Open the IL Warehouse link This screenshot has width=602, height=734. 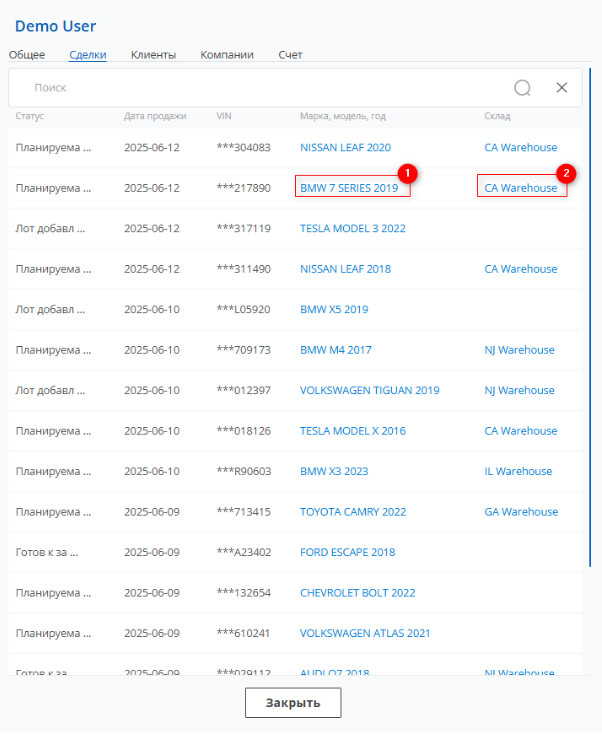tap(518, 471)
